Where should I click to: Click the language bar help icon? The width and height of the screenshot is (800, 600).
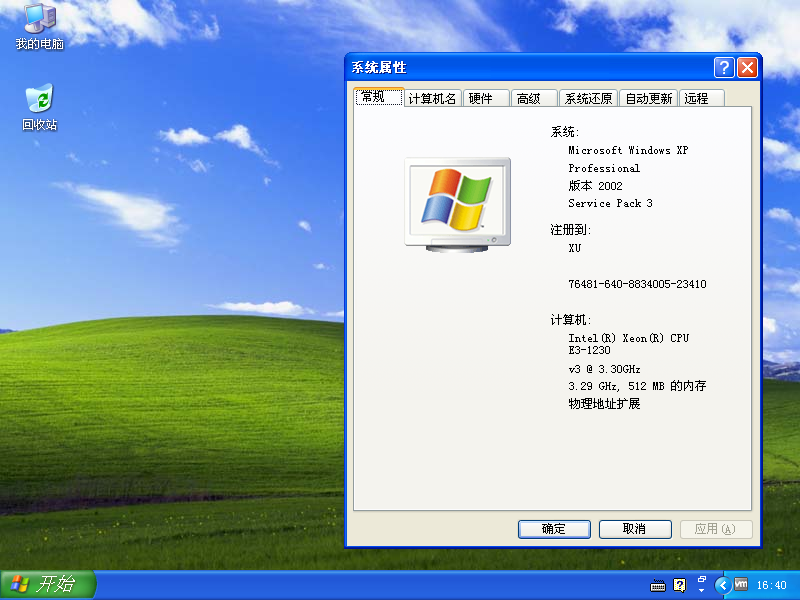[x=680, y=585]
